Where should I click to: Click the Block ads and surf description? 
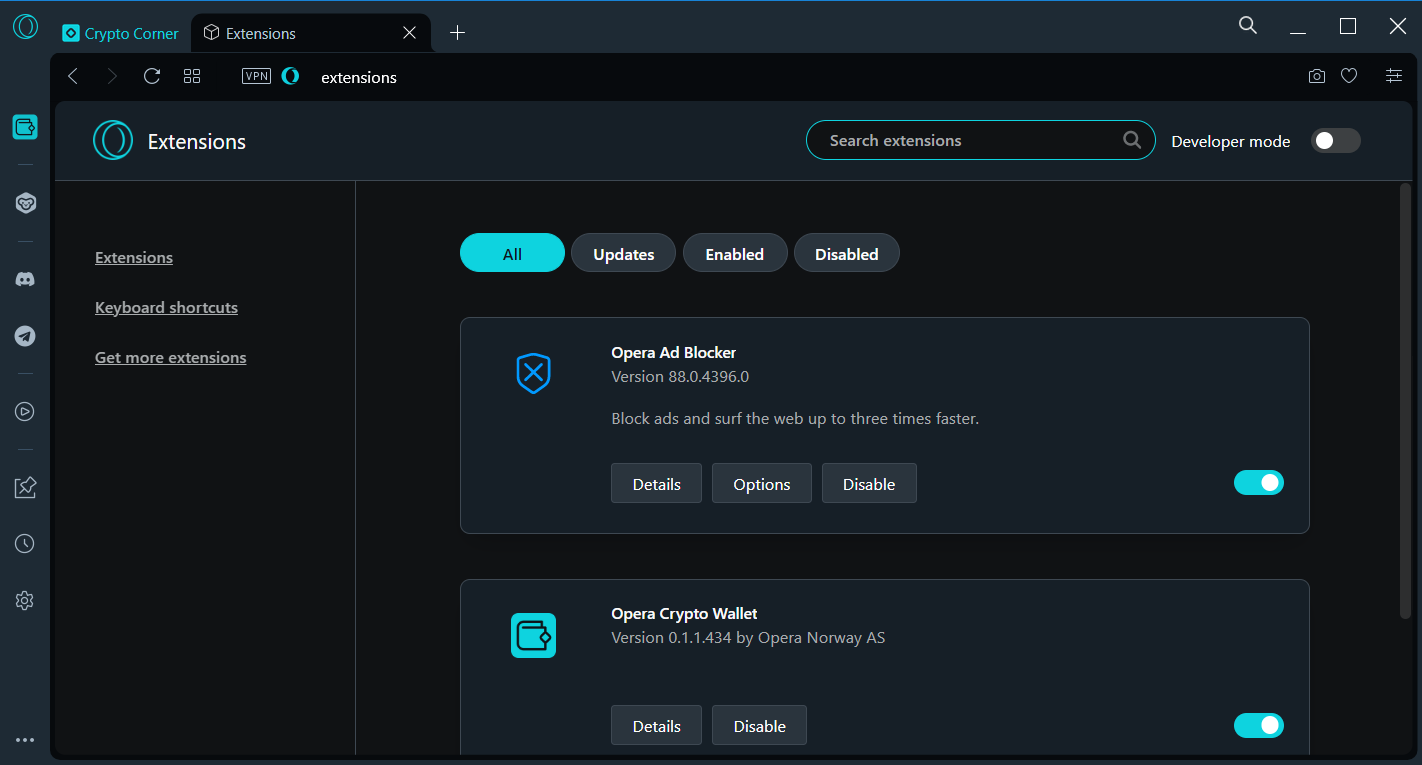point(795,418)
